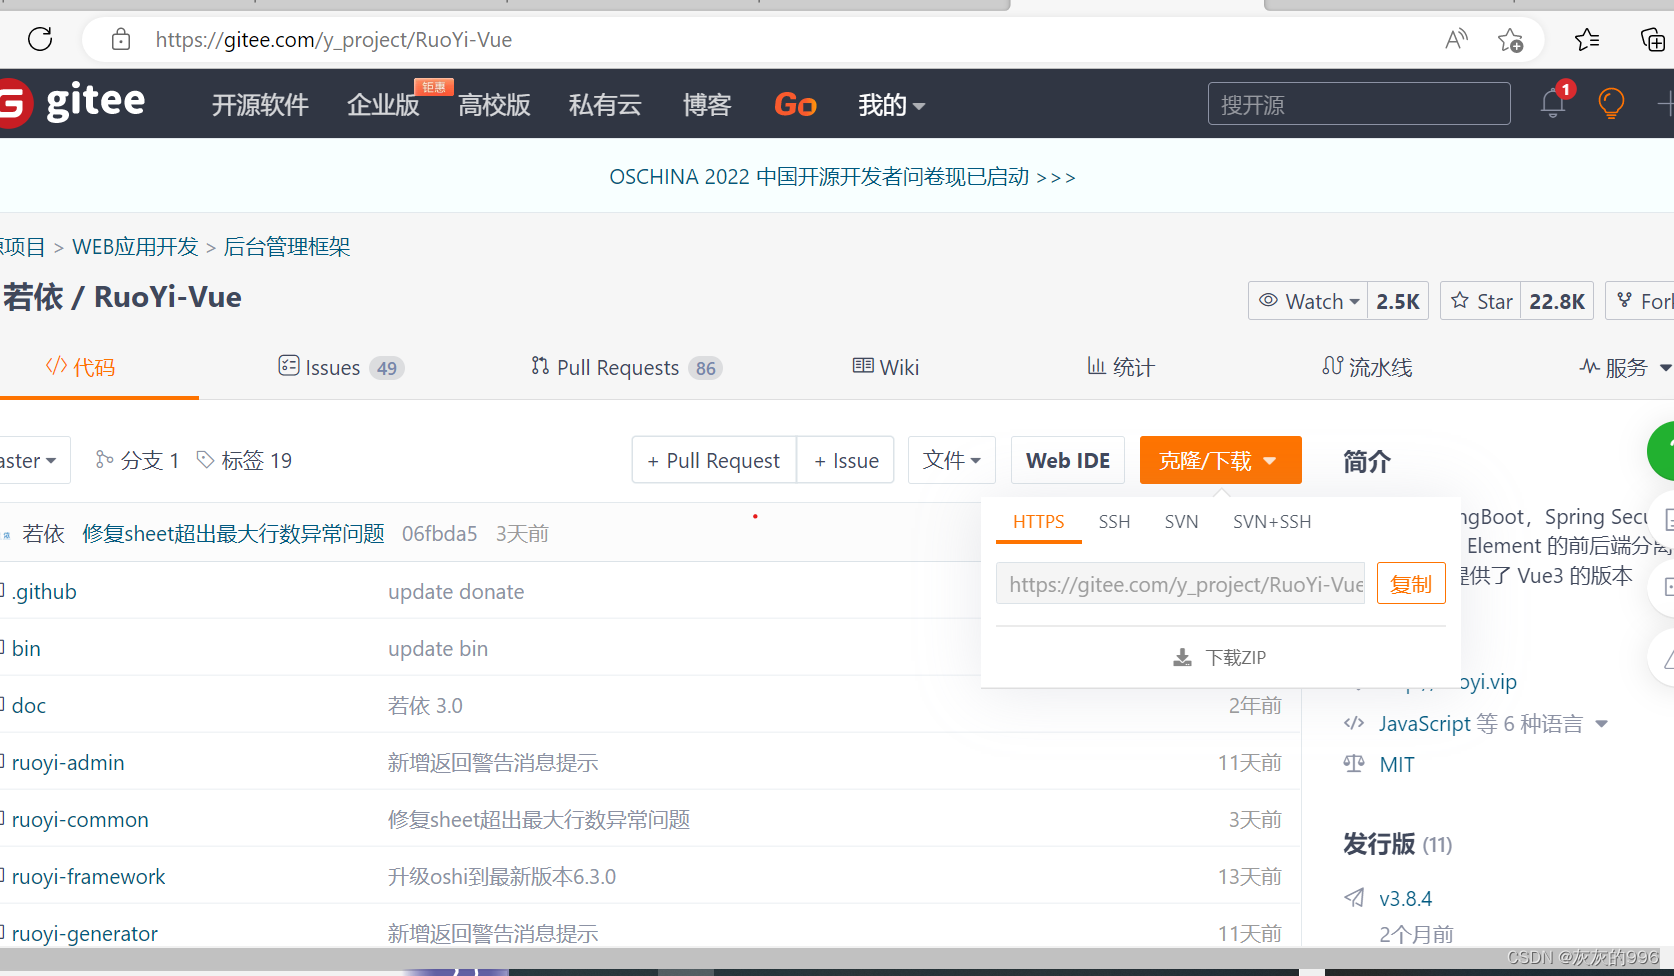
Task: Open the browser Collections icon
Action: (x=1653, y=40)
